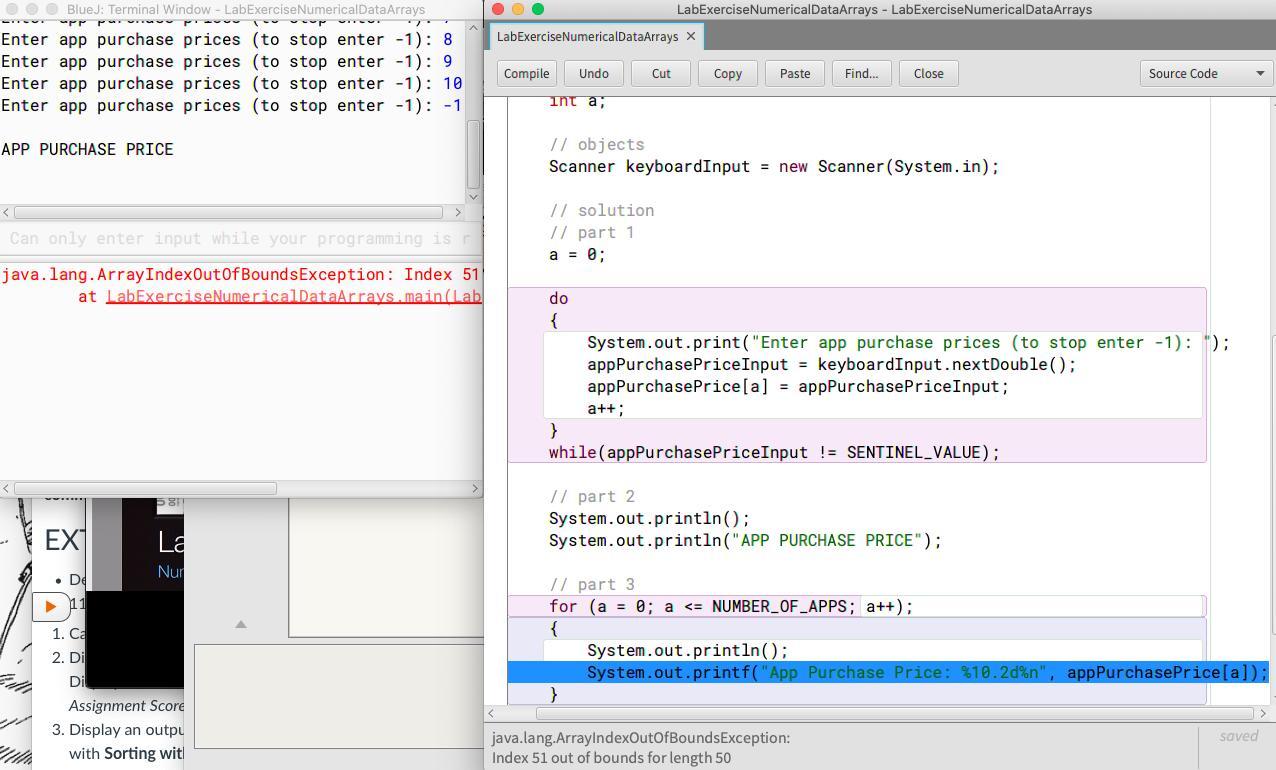Click the yellow minimize button of editor window

(518, 9)
